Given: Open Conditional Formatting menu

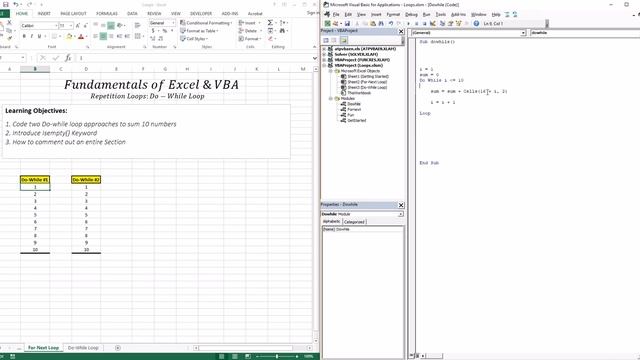Looking at the screenshot, I should click(x=206, y=23).
